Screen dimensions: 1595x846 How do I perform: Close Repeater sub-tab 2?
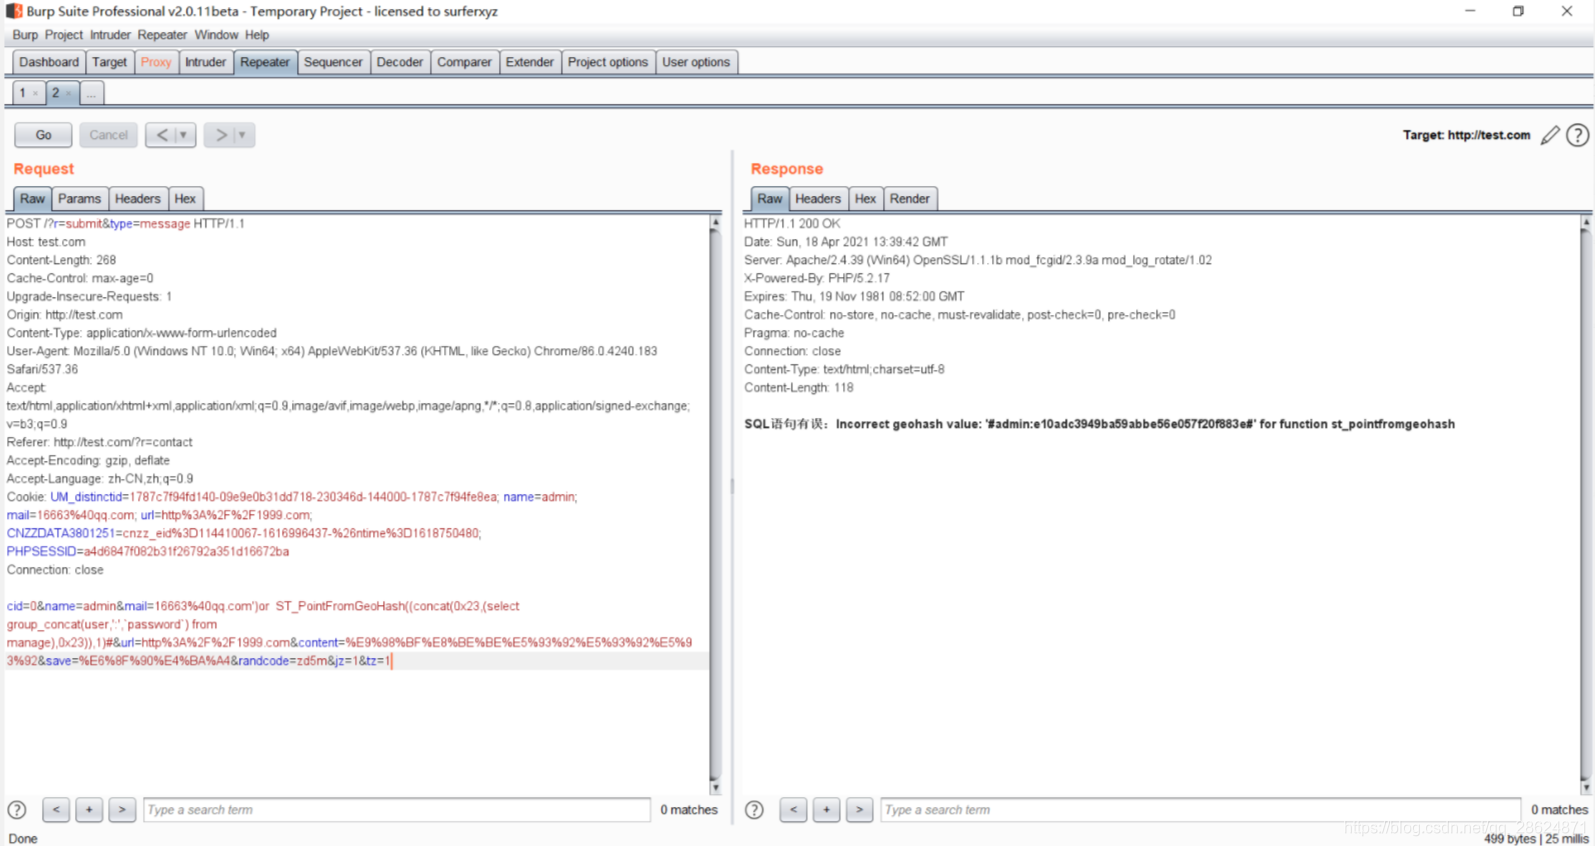point(69,94)
